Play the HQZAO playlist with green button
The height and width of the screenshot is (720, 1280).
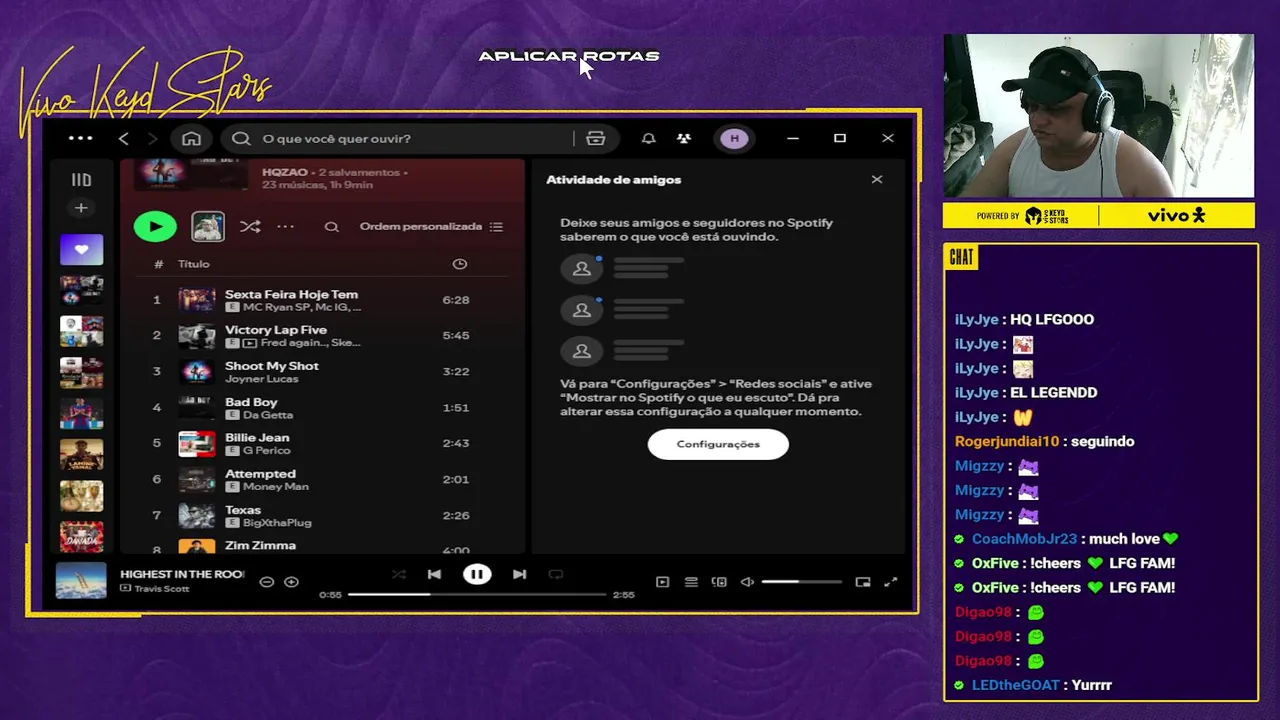pyautogui.click(x=155, y=227)
